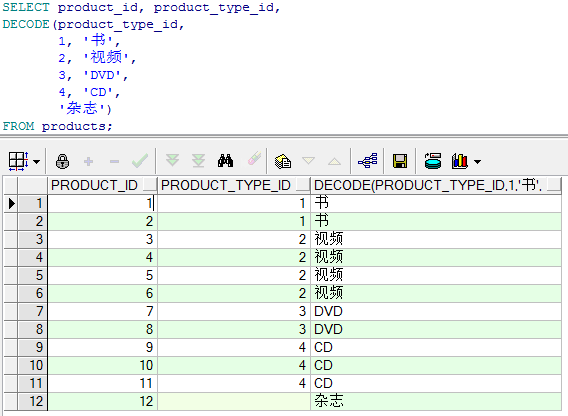Click the eraser clear record icon
Viewport: 568px width, 416px height.
click(254, 159)
